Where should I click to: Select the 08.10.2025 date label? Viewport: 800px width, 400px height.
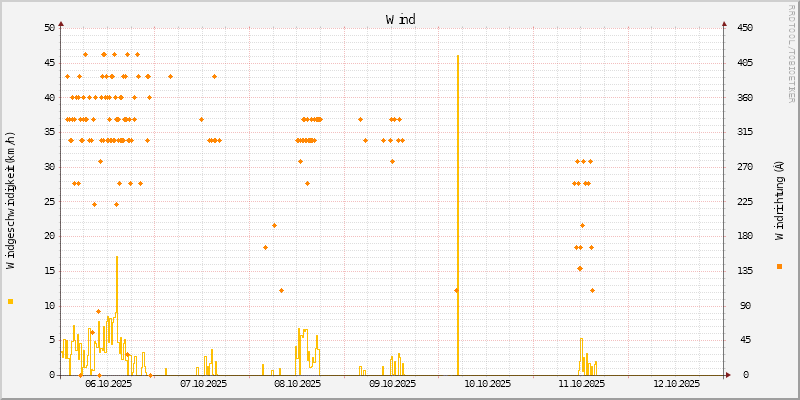(x=297, y=383)
